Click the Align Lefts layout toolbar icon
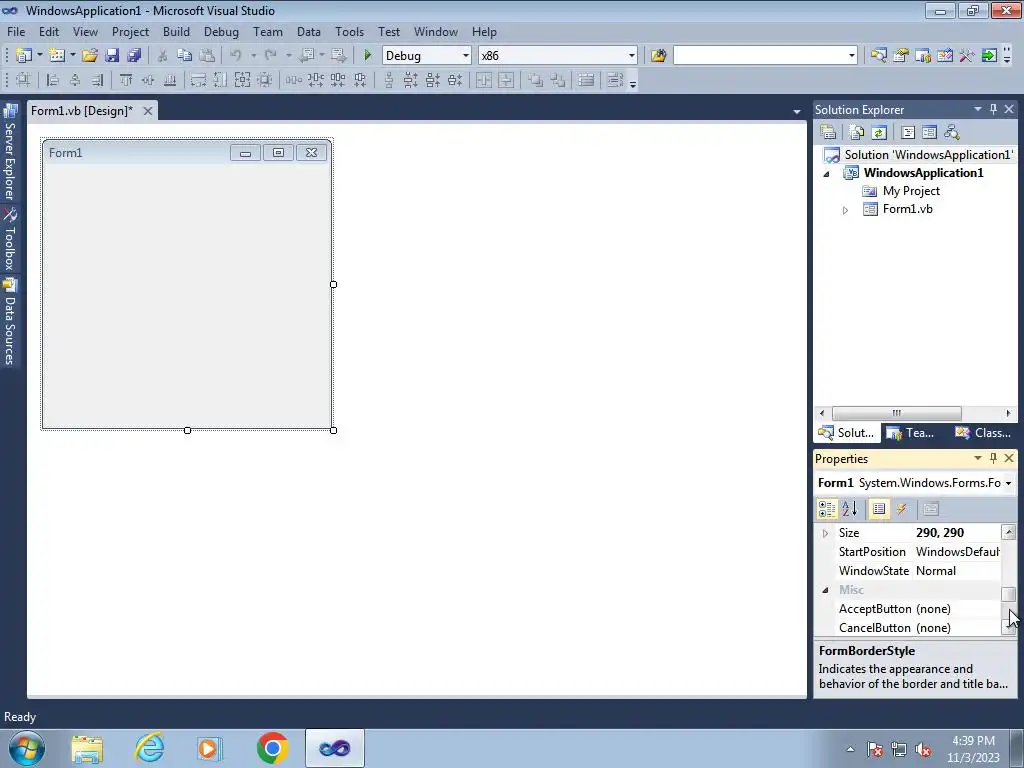The width and height of the screenshot is (1024, 768). pos(53,80)
